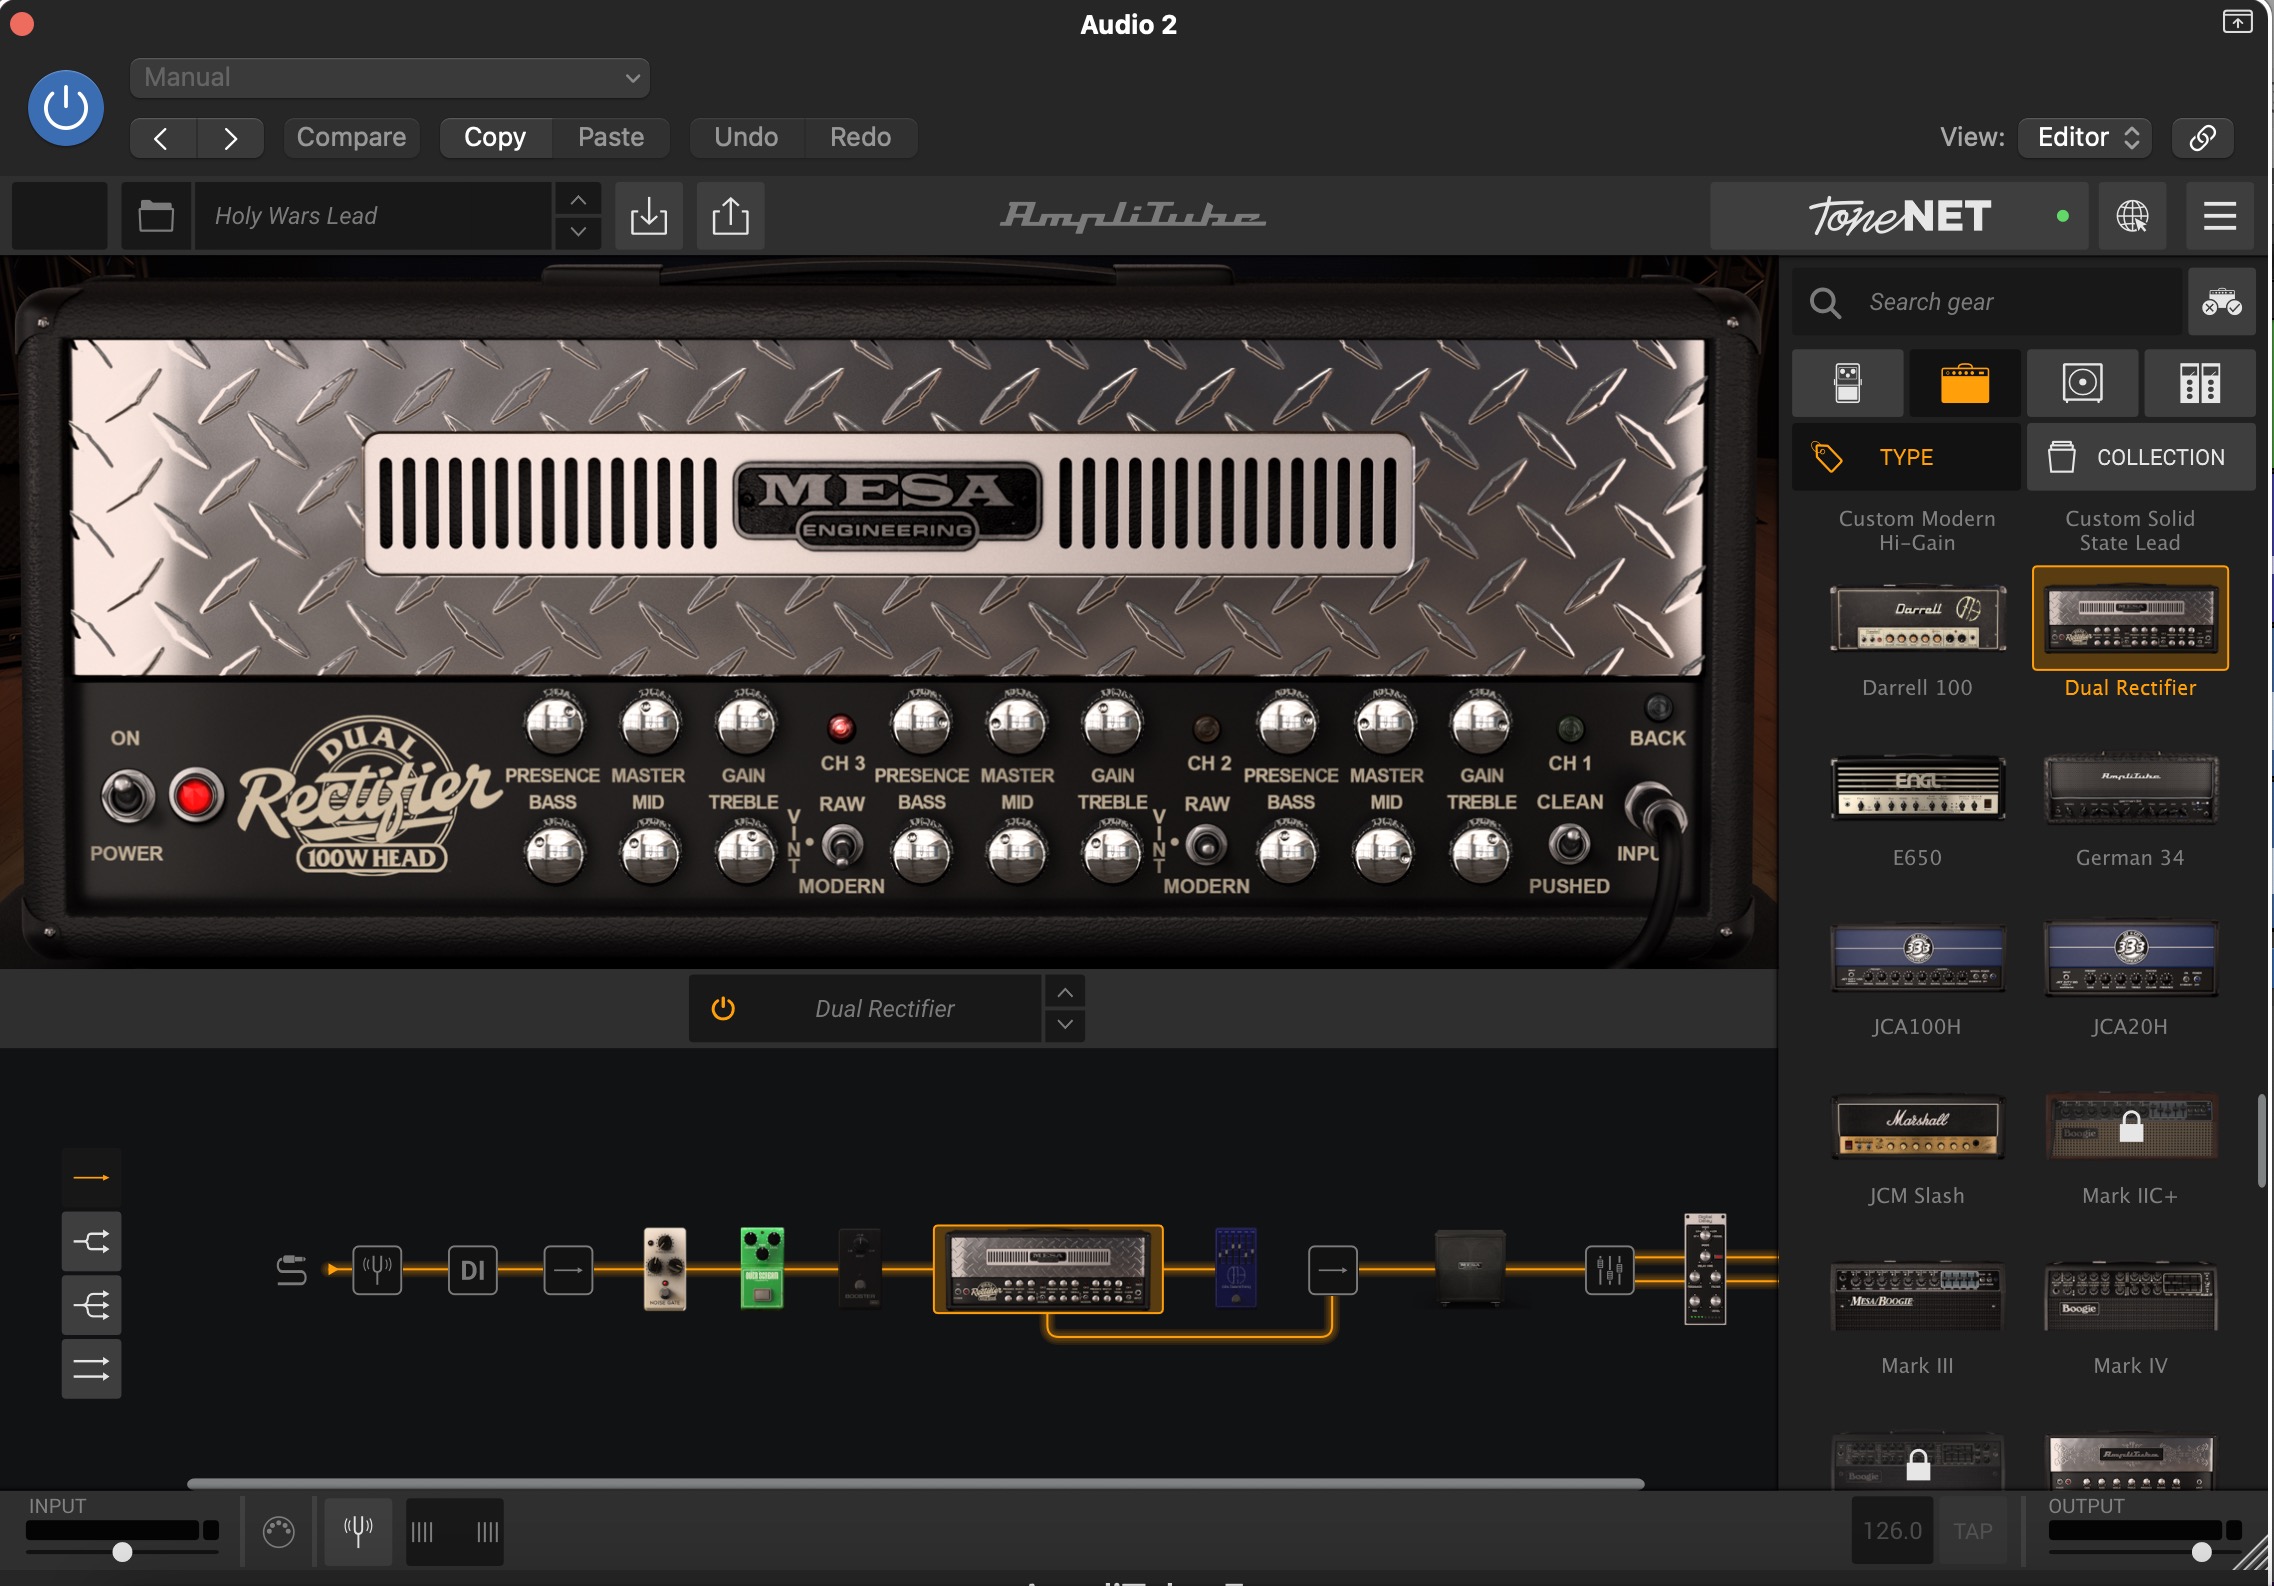Click the mixer block in chain
The image size is (2274, 1586).
[x=1610, y=1270]
